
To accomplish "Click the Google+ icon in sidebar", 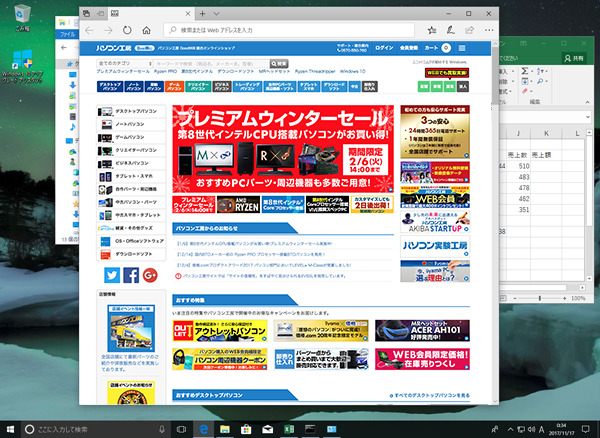I will point(150,275).
